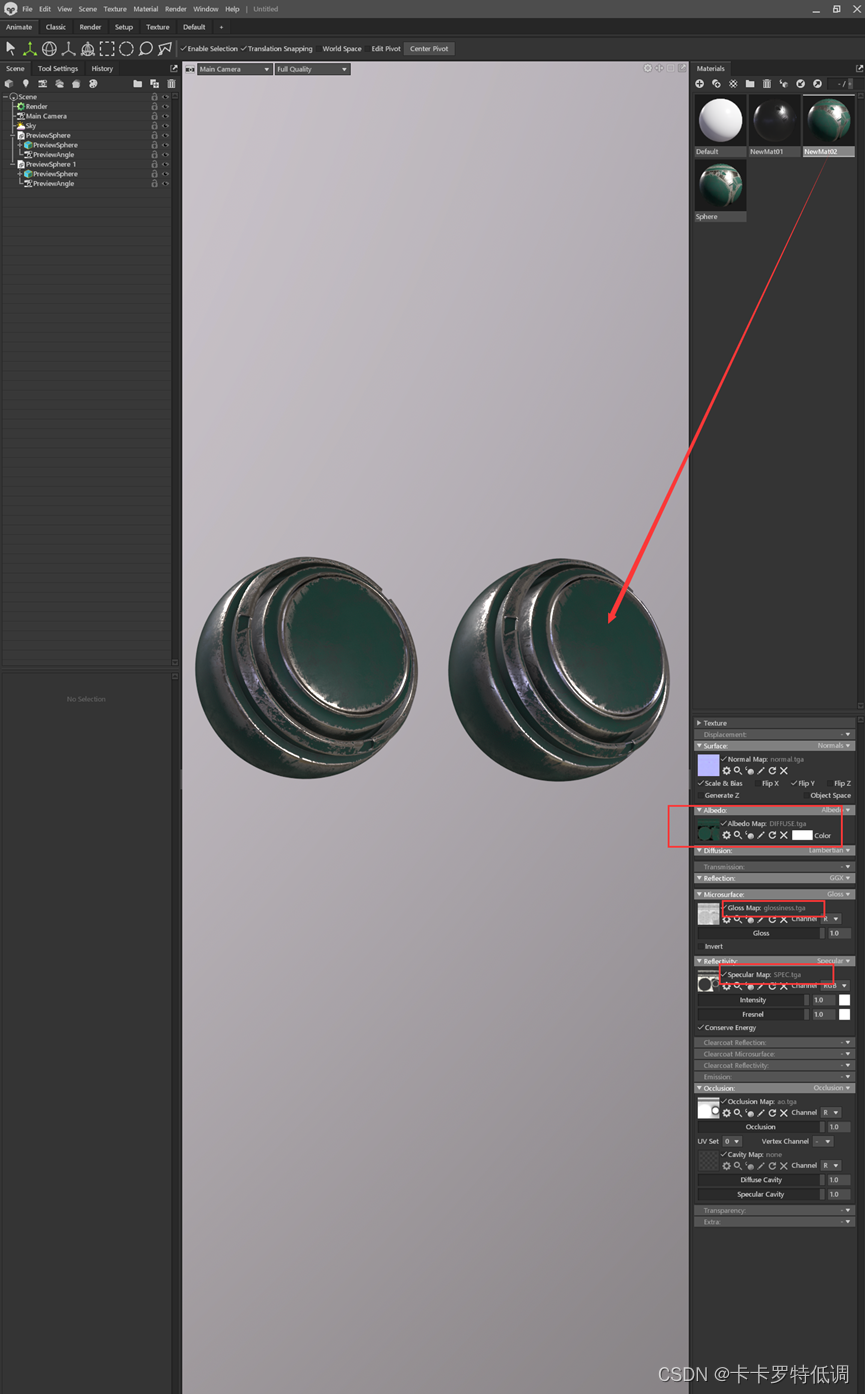
Task: Open material folder icon in Materials panel
Action: coord(750,84)
